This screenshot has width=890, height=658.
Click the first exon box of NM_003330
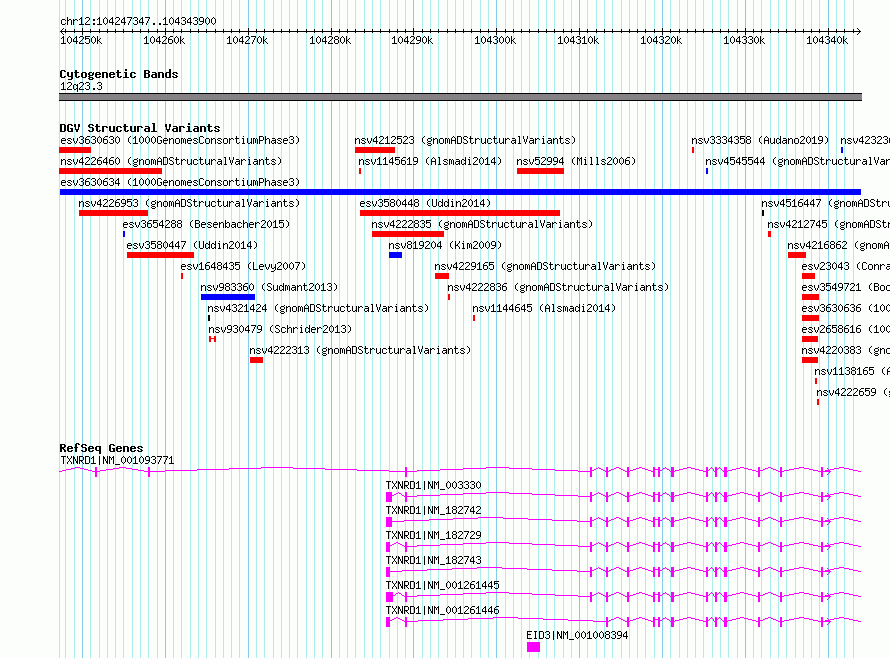389,497
